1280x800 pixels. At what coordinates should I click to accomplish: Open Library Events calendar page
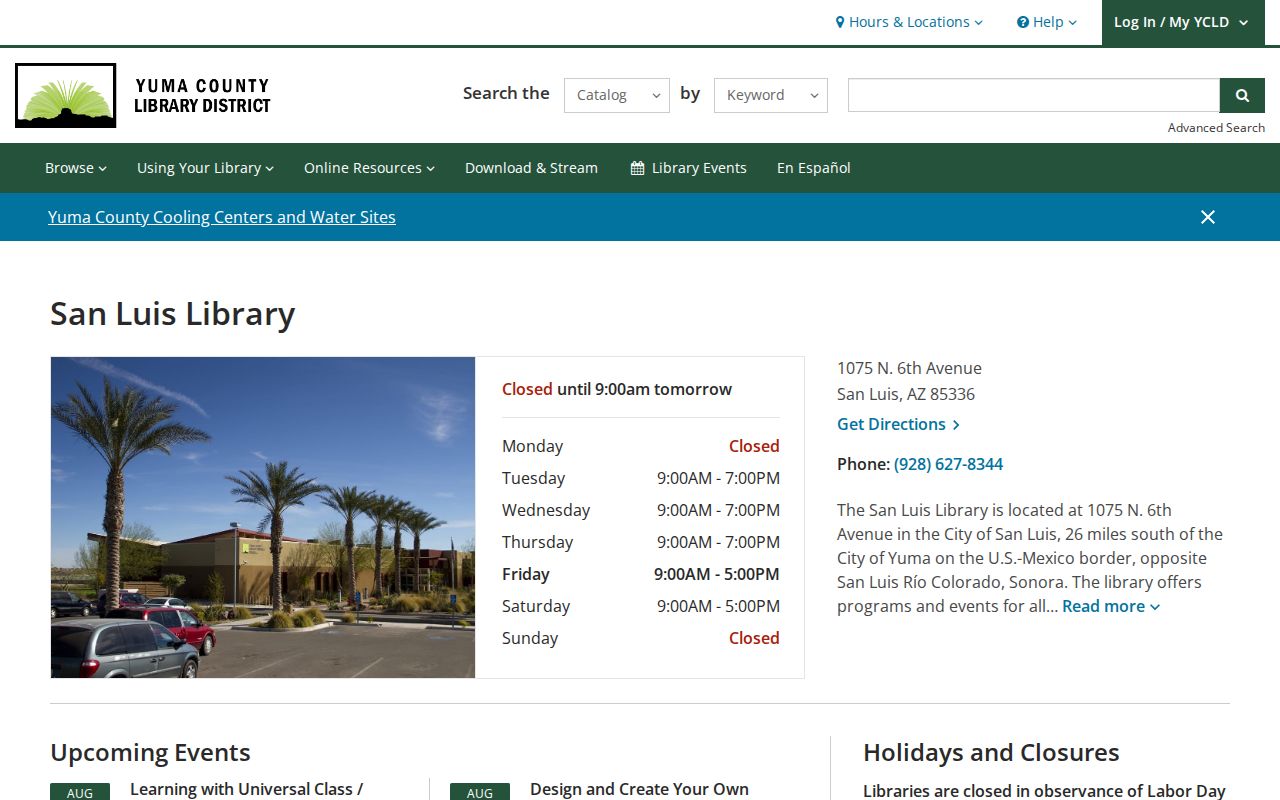tap(688, 168)
